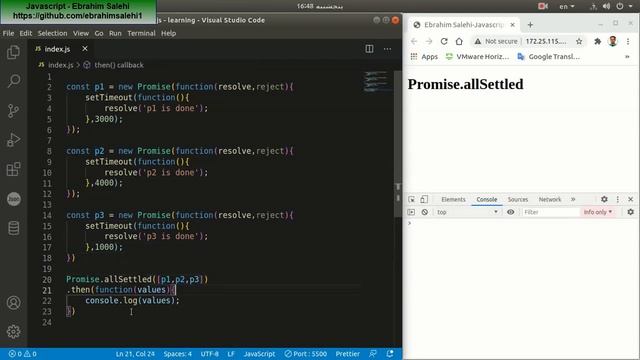Change the JavaScript language mode
This screenshot has width=640, height=360.
[x=259, y=354]
